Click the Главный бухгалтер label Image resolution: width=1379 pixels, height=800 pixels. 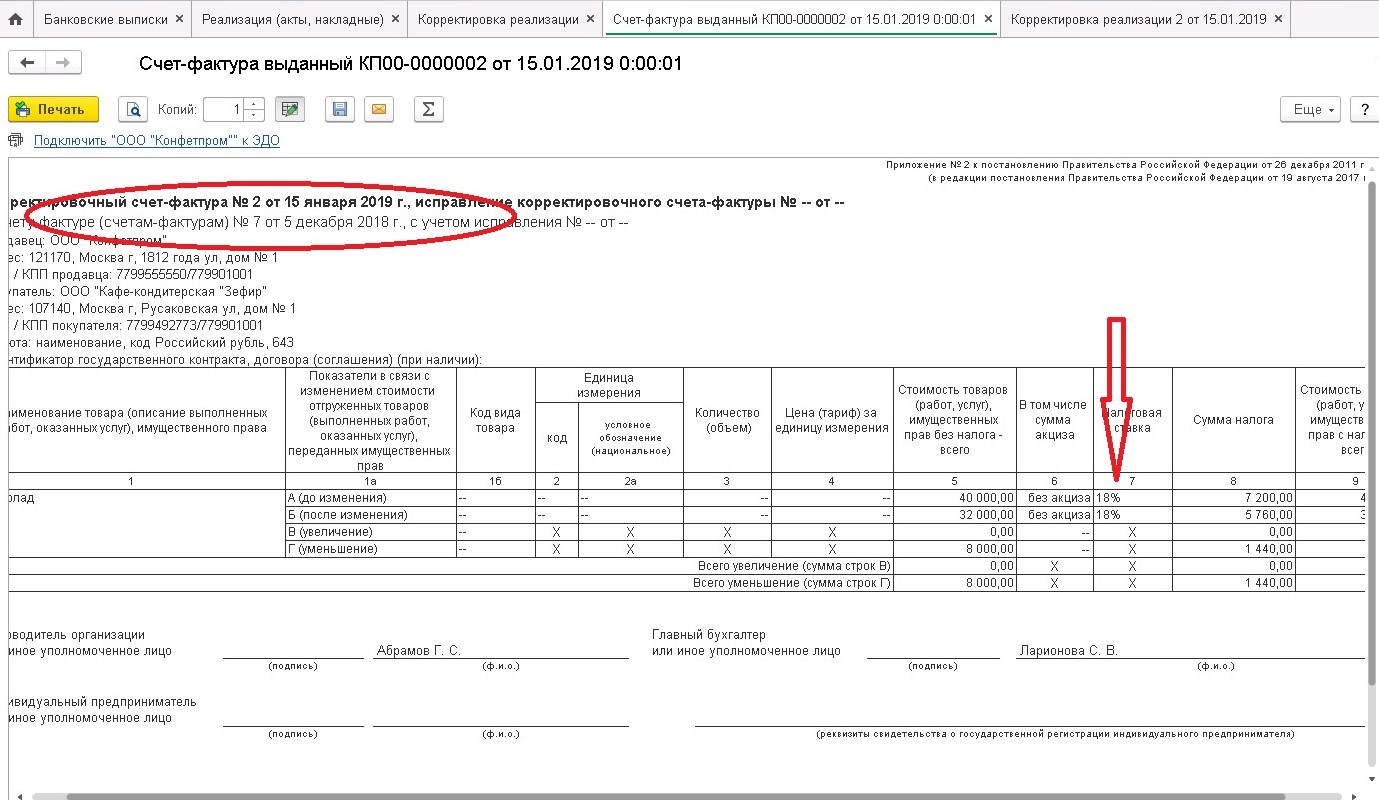(709, 635)
